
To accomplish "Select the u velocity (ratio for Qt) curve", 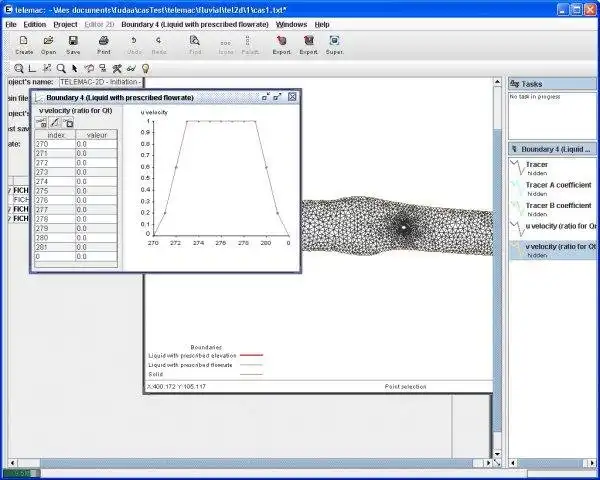I will pyautogui.click(x=553, y=229).
